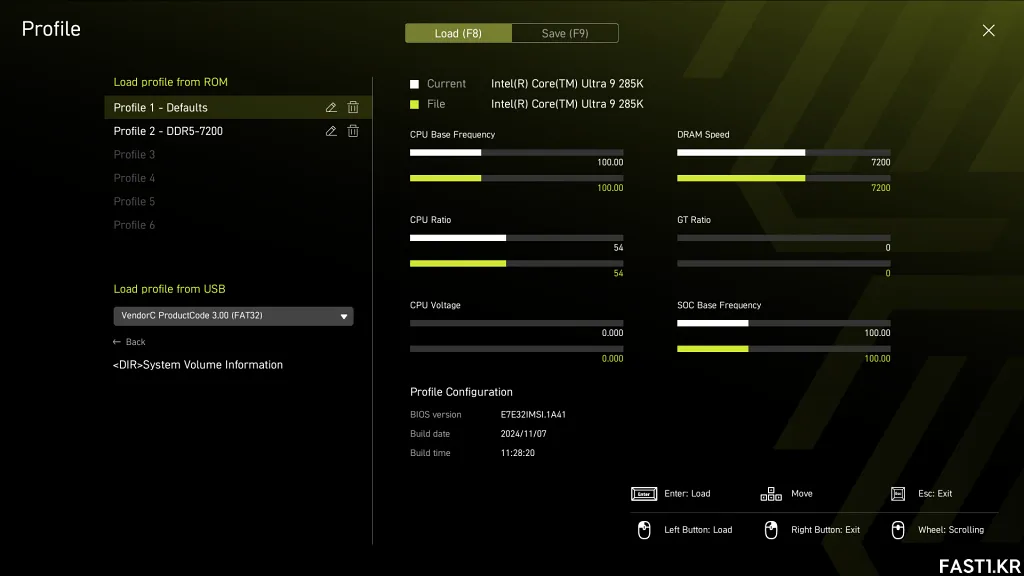This screenshot has width=1024, height=576.
Task: Click the white CPU Ratio bar
Action: tap(458, 238)
